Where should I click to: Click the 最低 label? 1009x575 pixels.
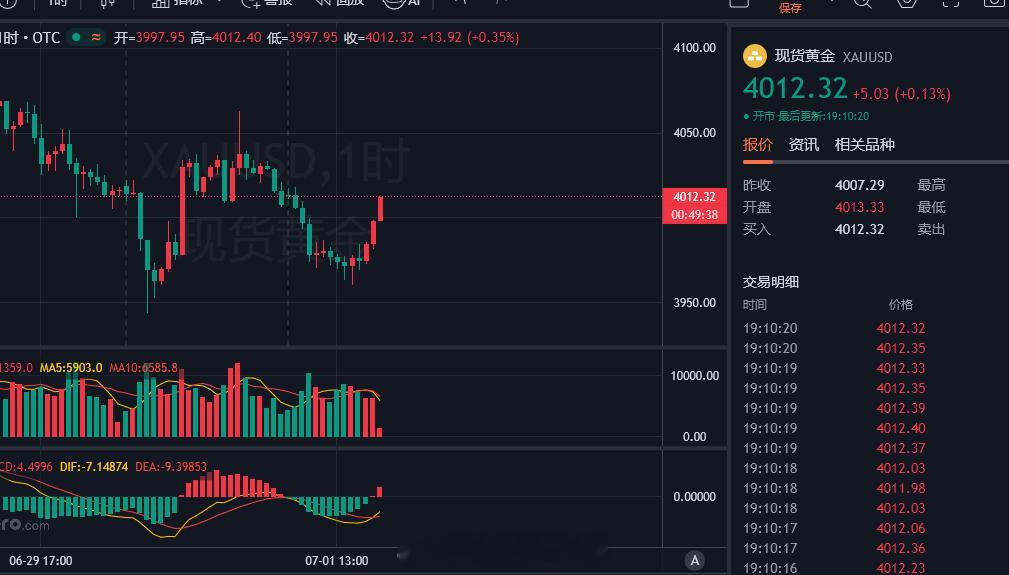pos(931,207)
